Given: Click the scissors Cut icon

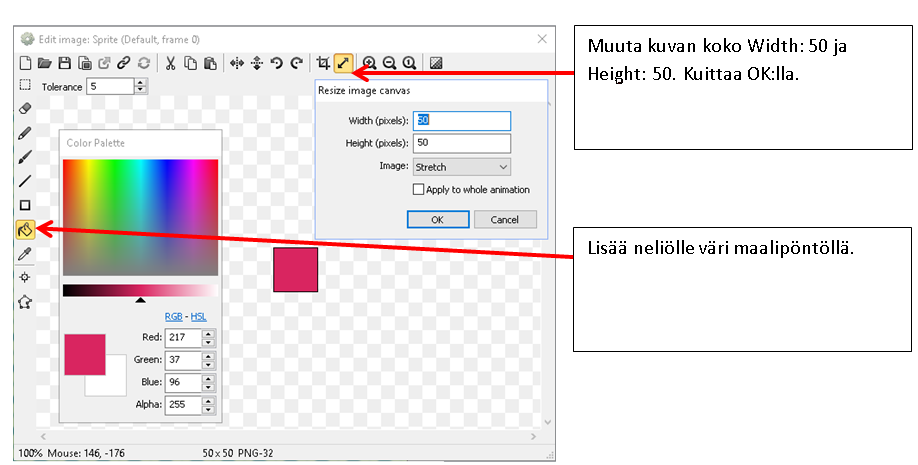Looking at the screenshot, I should click(171, 63).
